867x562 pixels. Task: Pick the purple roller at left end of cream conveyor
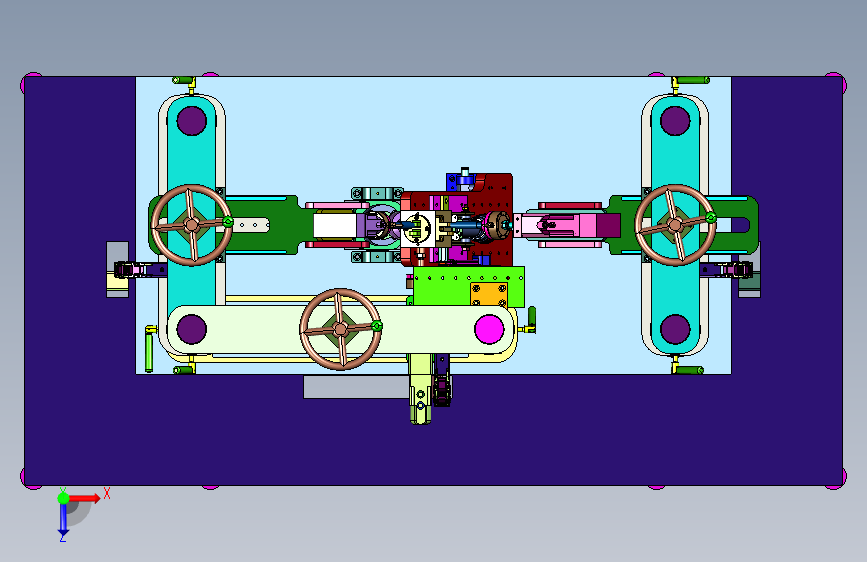pos(191,329)
